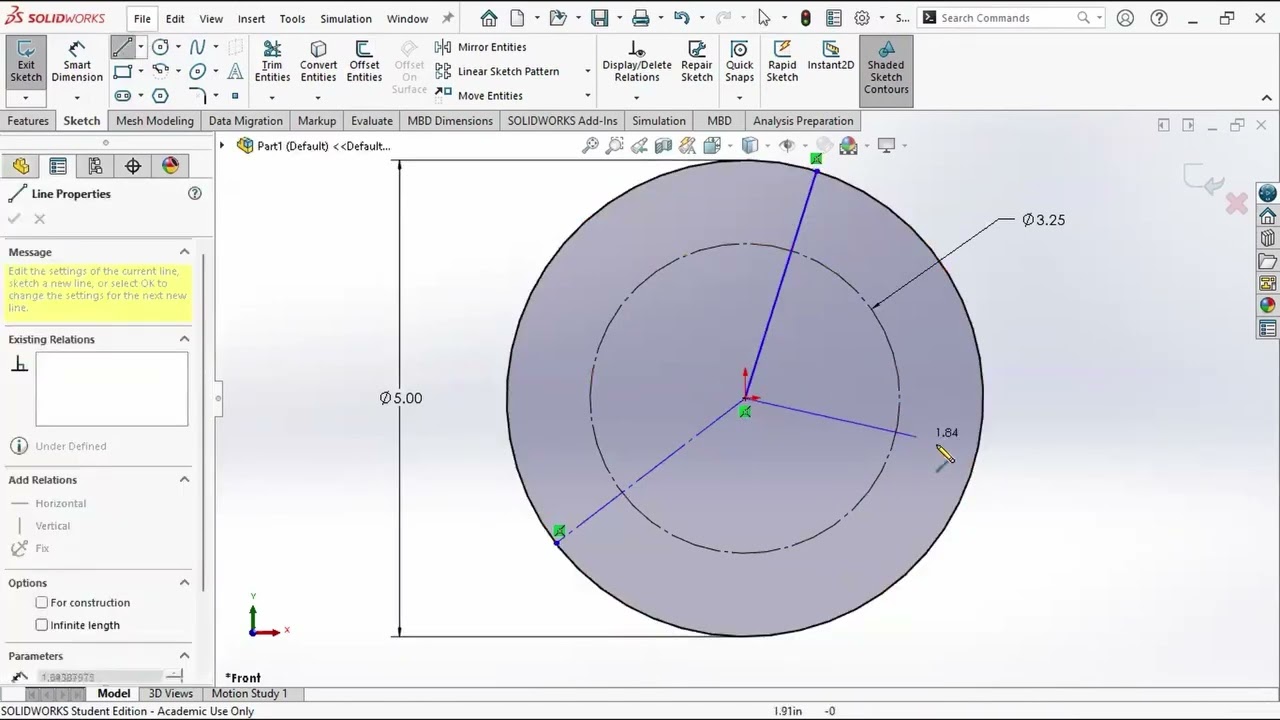Switch to the Evaluate tab
The image size is (1280, 720).
coord(371,121)
